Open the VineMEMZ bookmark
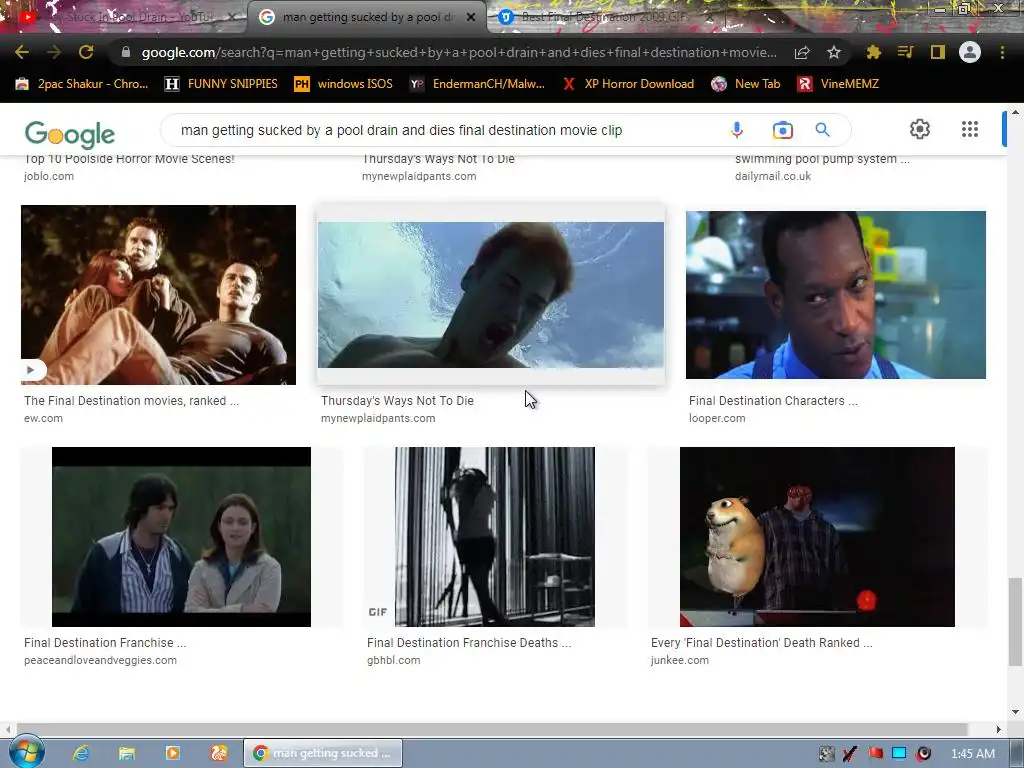Viewport: 1024px width, 768px height. point(839,84)
